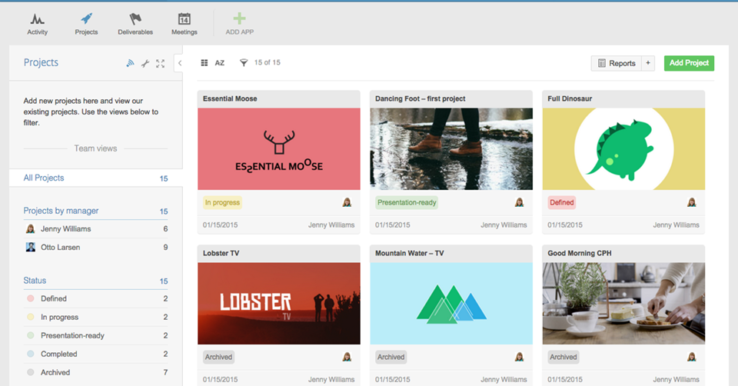
Task: Click In progress badge on Essential Moose
Action: point(223,202)
